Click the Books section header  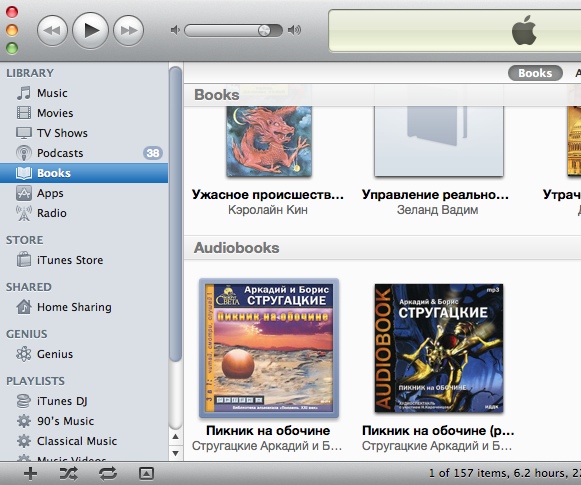(x=217, y=95)
